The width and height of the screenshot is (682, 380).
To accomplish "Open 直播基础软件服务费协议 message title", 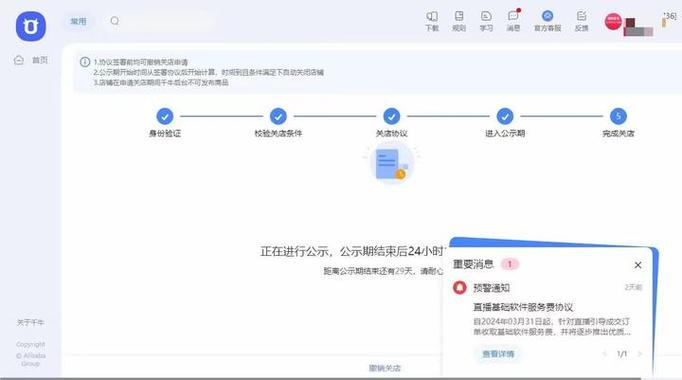I will (523, 307).
